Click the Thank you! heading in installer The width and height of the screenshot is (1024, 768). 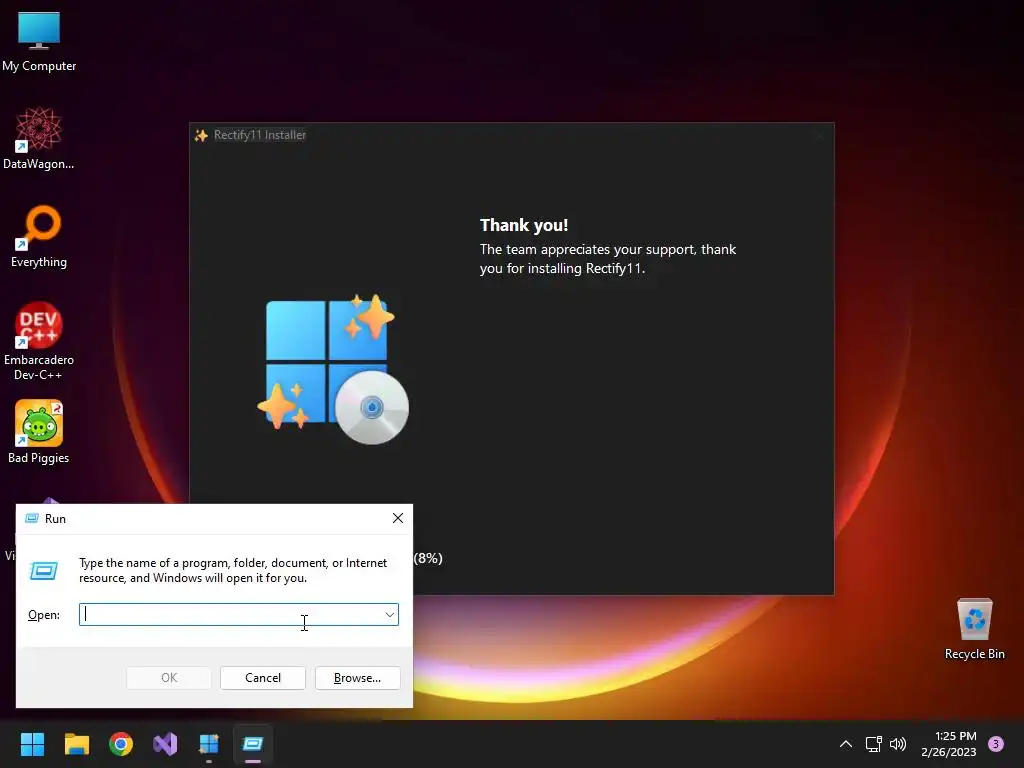(x=524, y=225)
